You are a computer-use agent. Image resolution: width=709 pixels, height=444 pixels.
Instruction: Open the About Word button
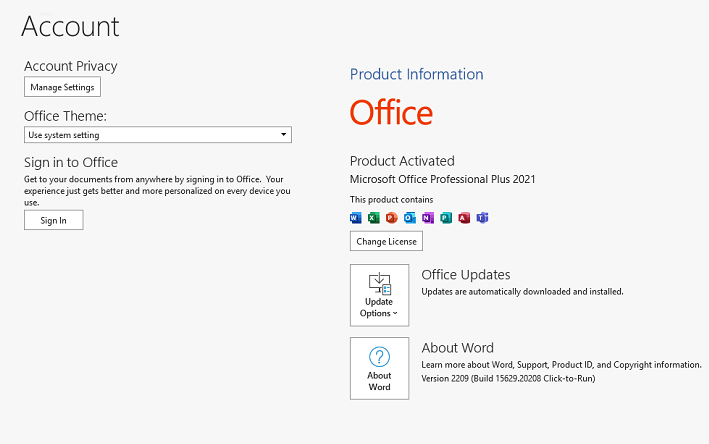click(379, 368)
